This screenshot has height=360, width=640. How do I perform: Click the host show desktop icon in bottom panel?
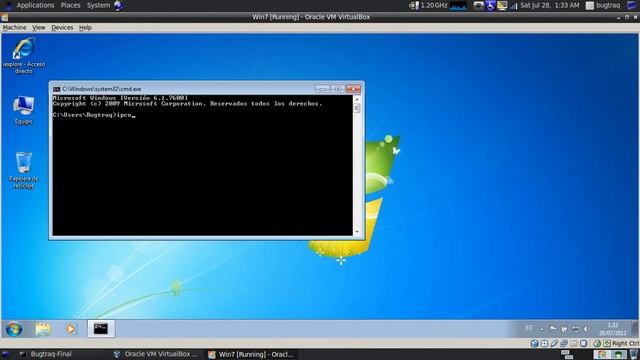click(5, 354)
